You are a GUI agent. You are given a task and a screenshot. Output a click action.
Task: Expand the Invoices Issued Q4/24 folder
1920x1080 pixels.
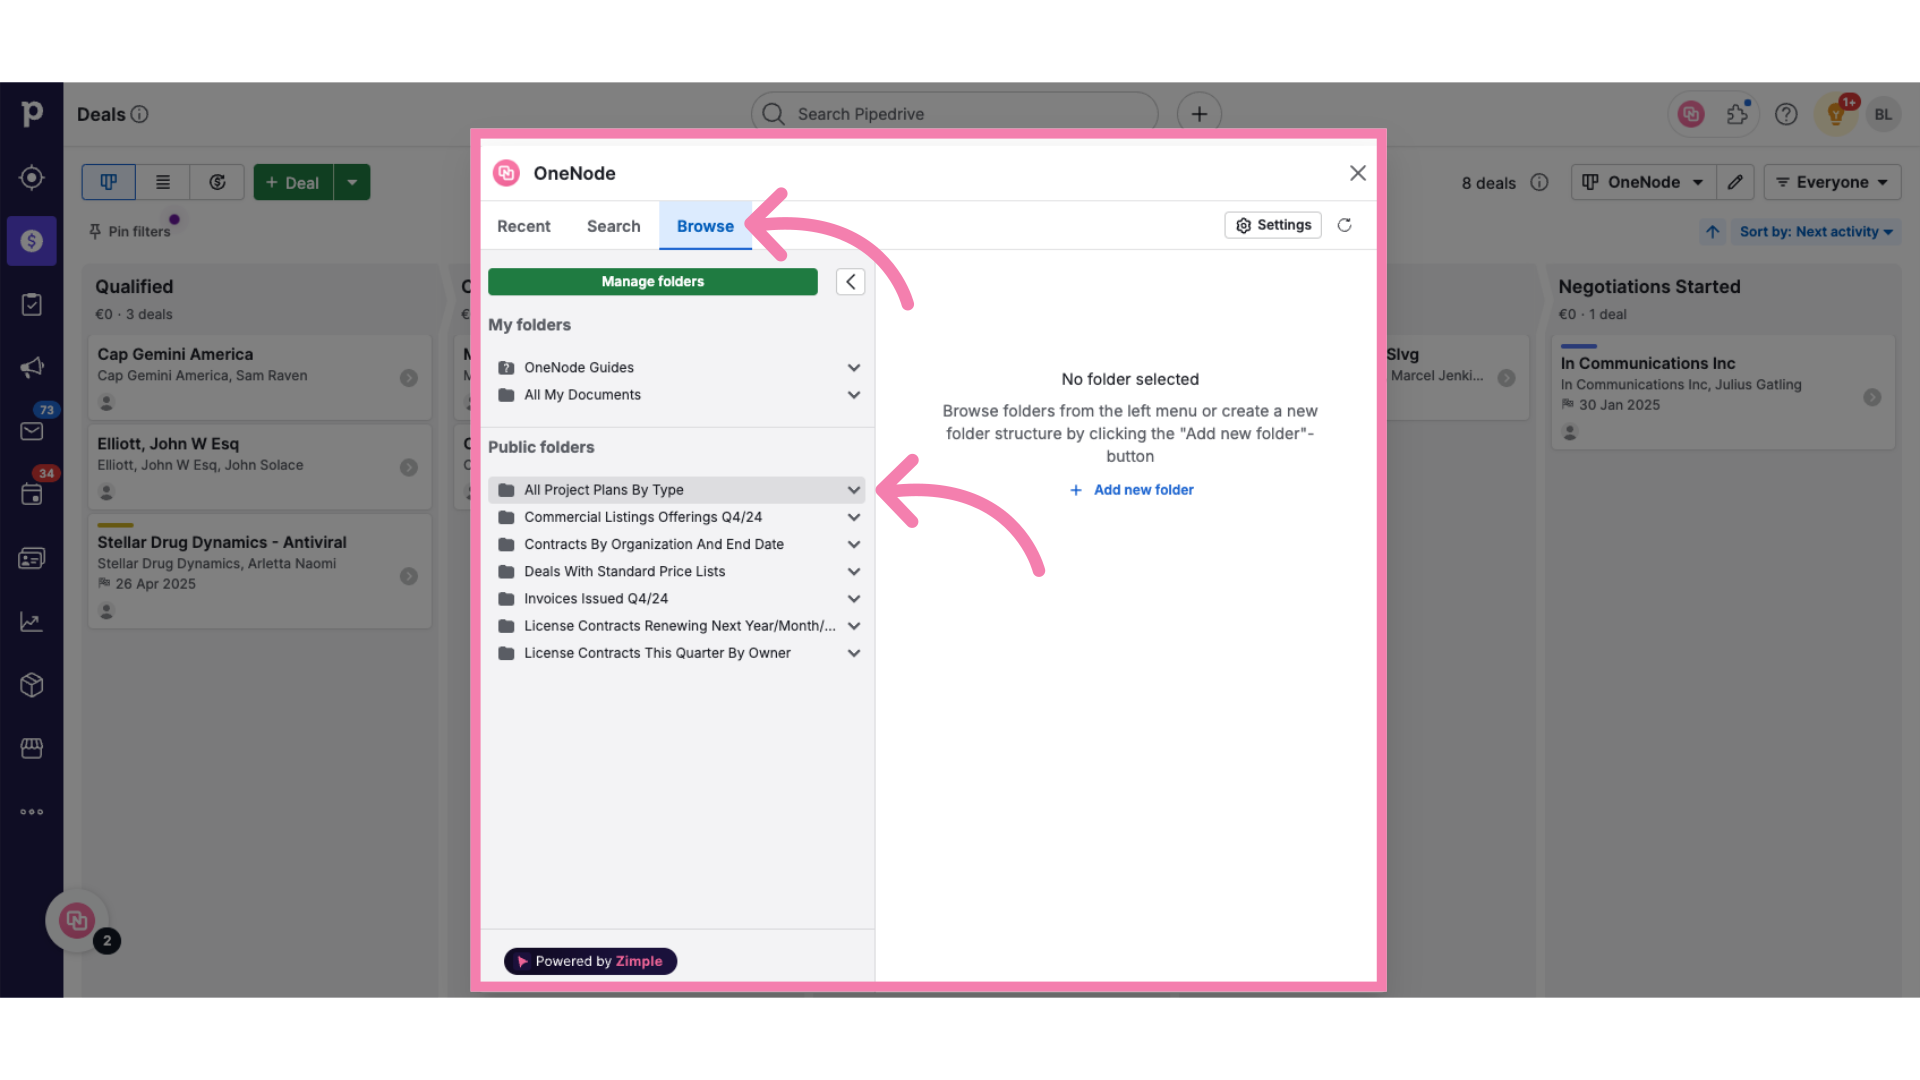point(853,597)
